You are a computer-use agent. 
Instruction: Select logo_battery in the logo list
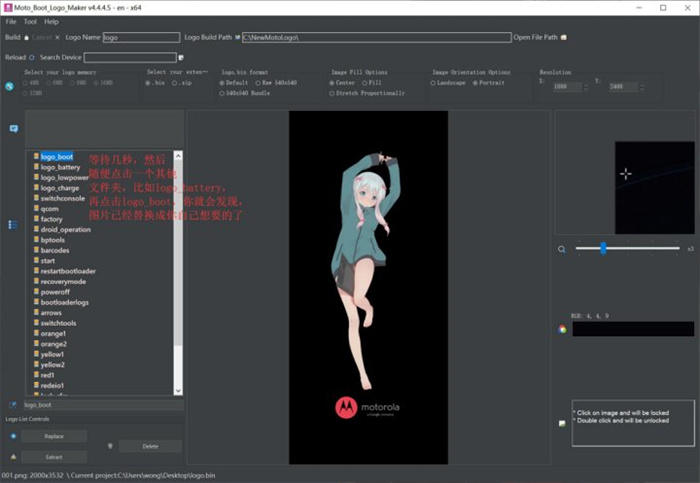point(60,167)
